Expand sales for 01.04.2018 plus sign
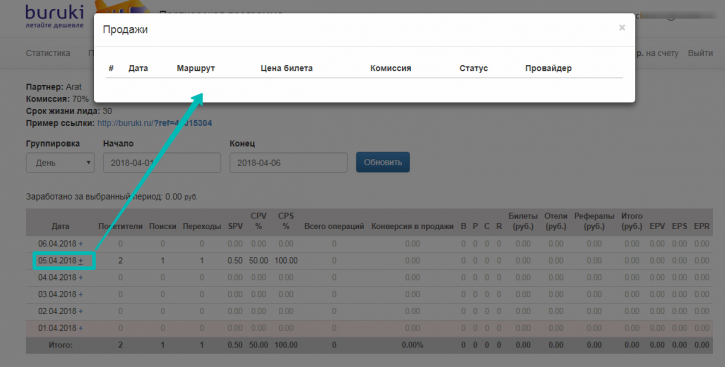This screenshot has height=367, width=725. pyautogui.click(x=81, y=328)
